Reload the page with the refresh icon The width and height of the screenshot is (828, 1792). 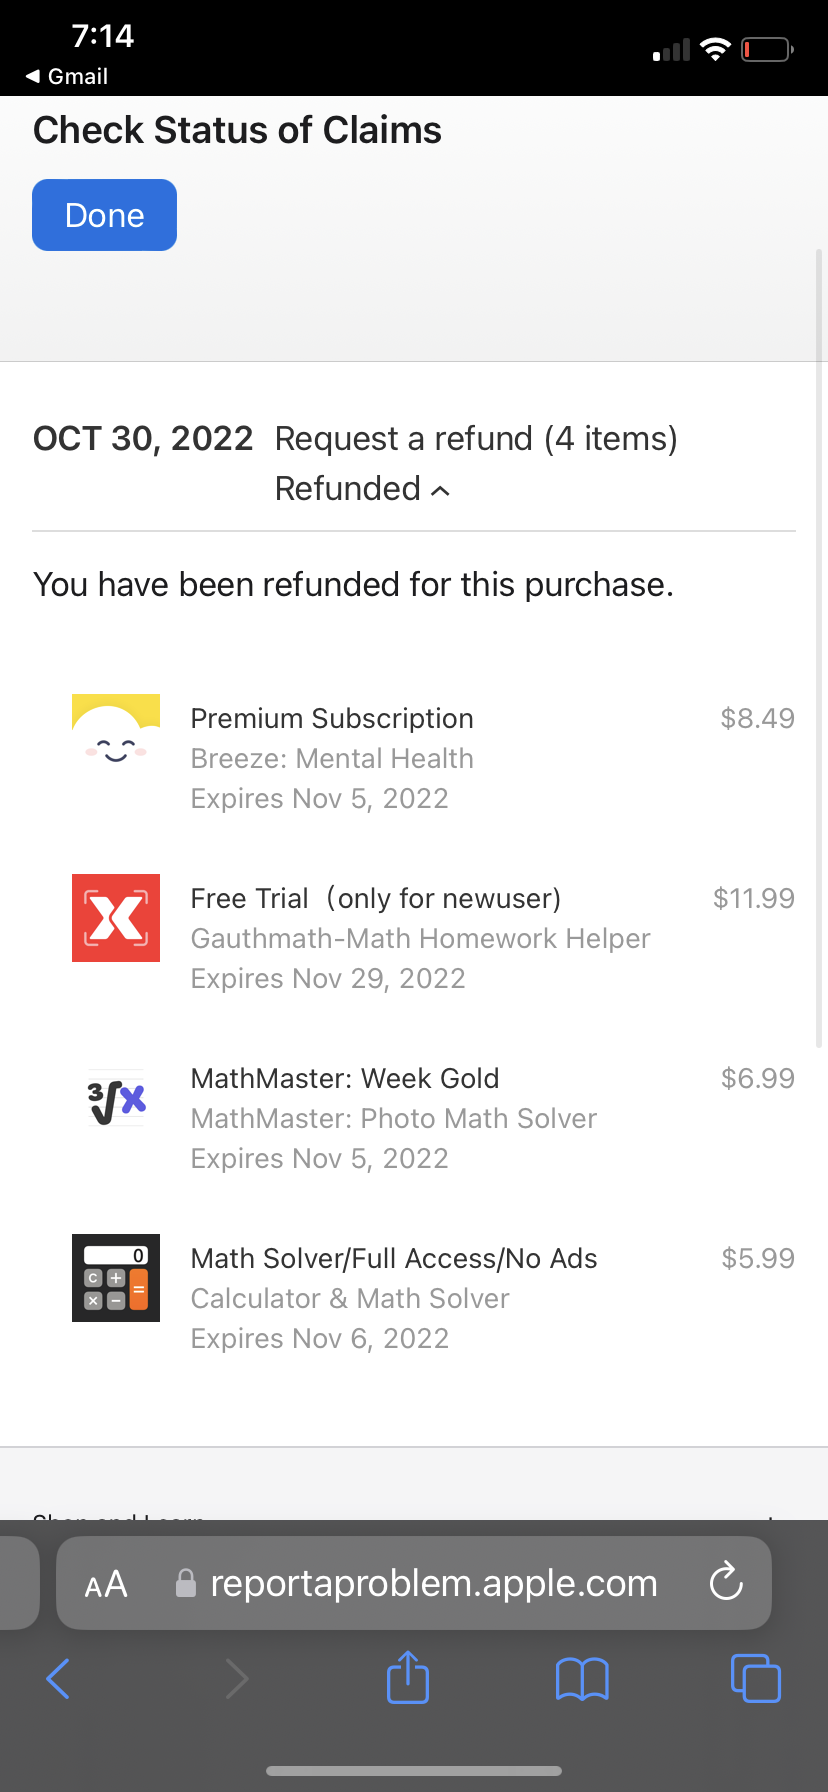tap(725, 1582)
